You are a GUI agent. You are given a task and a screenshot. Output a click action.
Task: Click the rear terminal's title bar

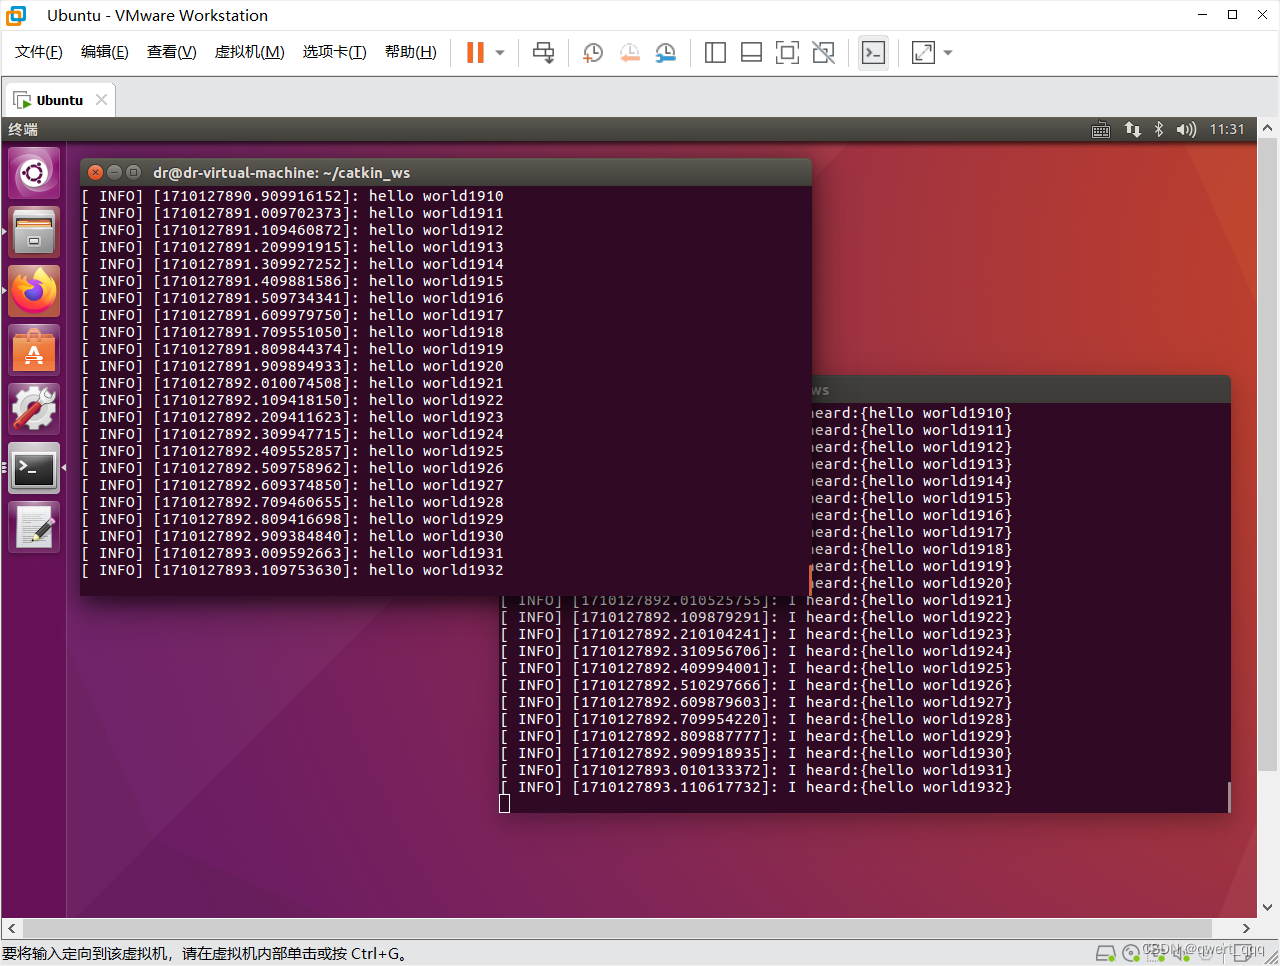(1020, 389)
